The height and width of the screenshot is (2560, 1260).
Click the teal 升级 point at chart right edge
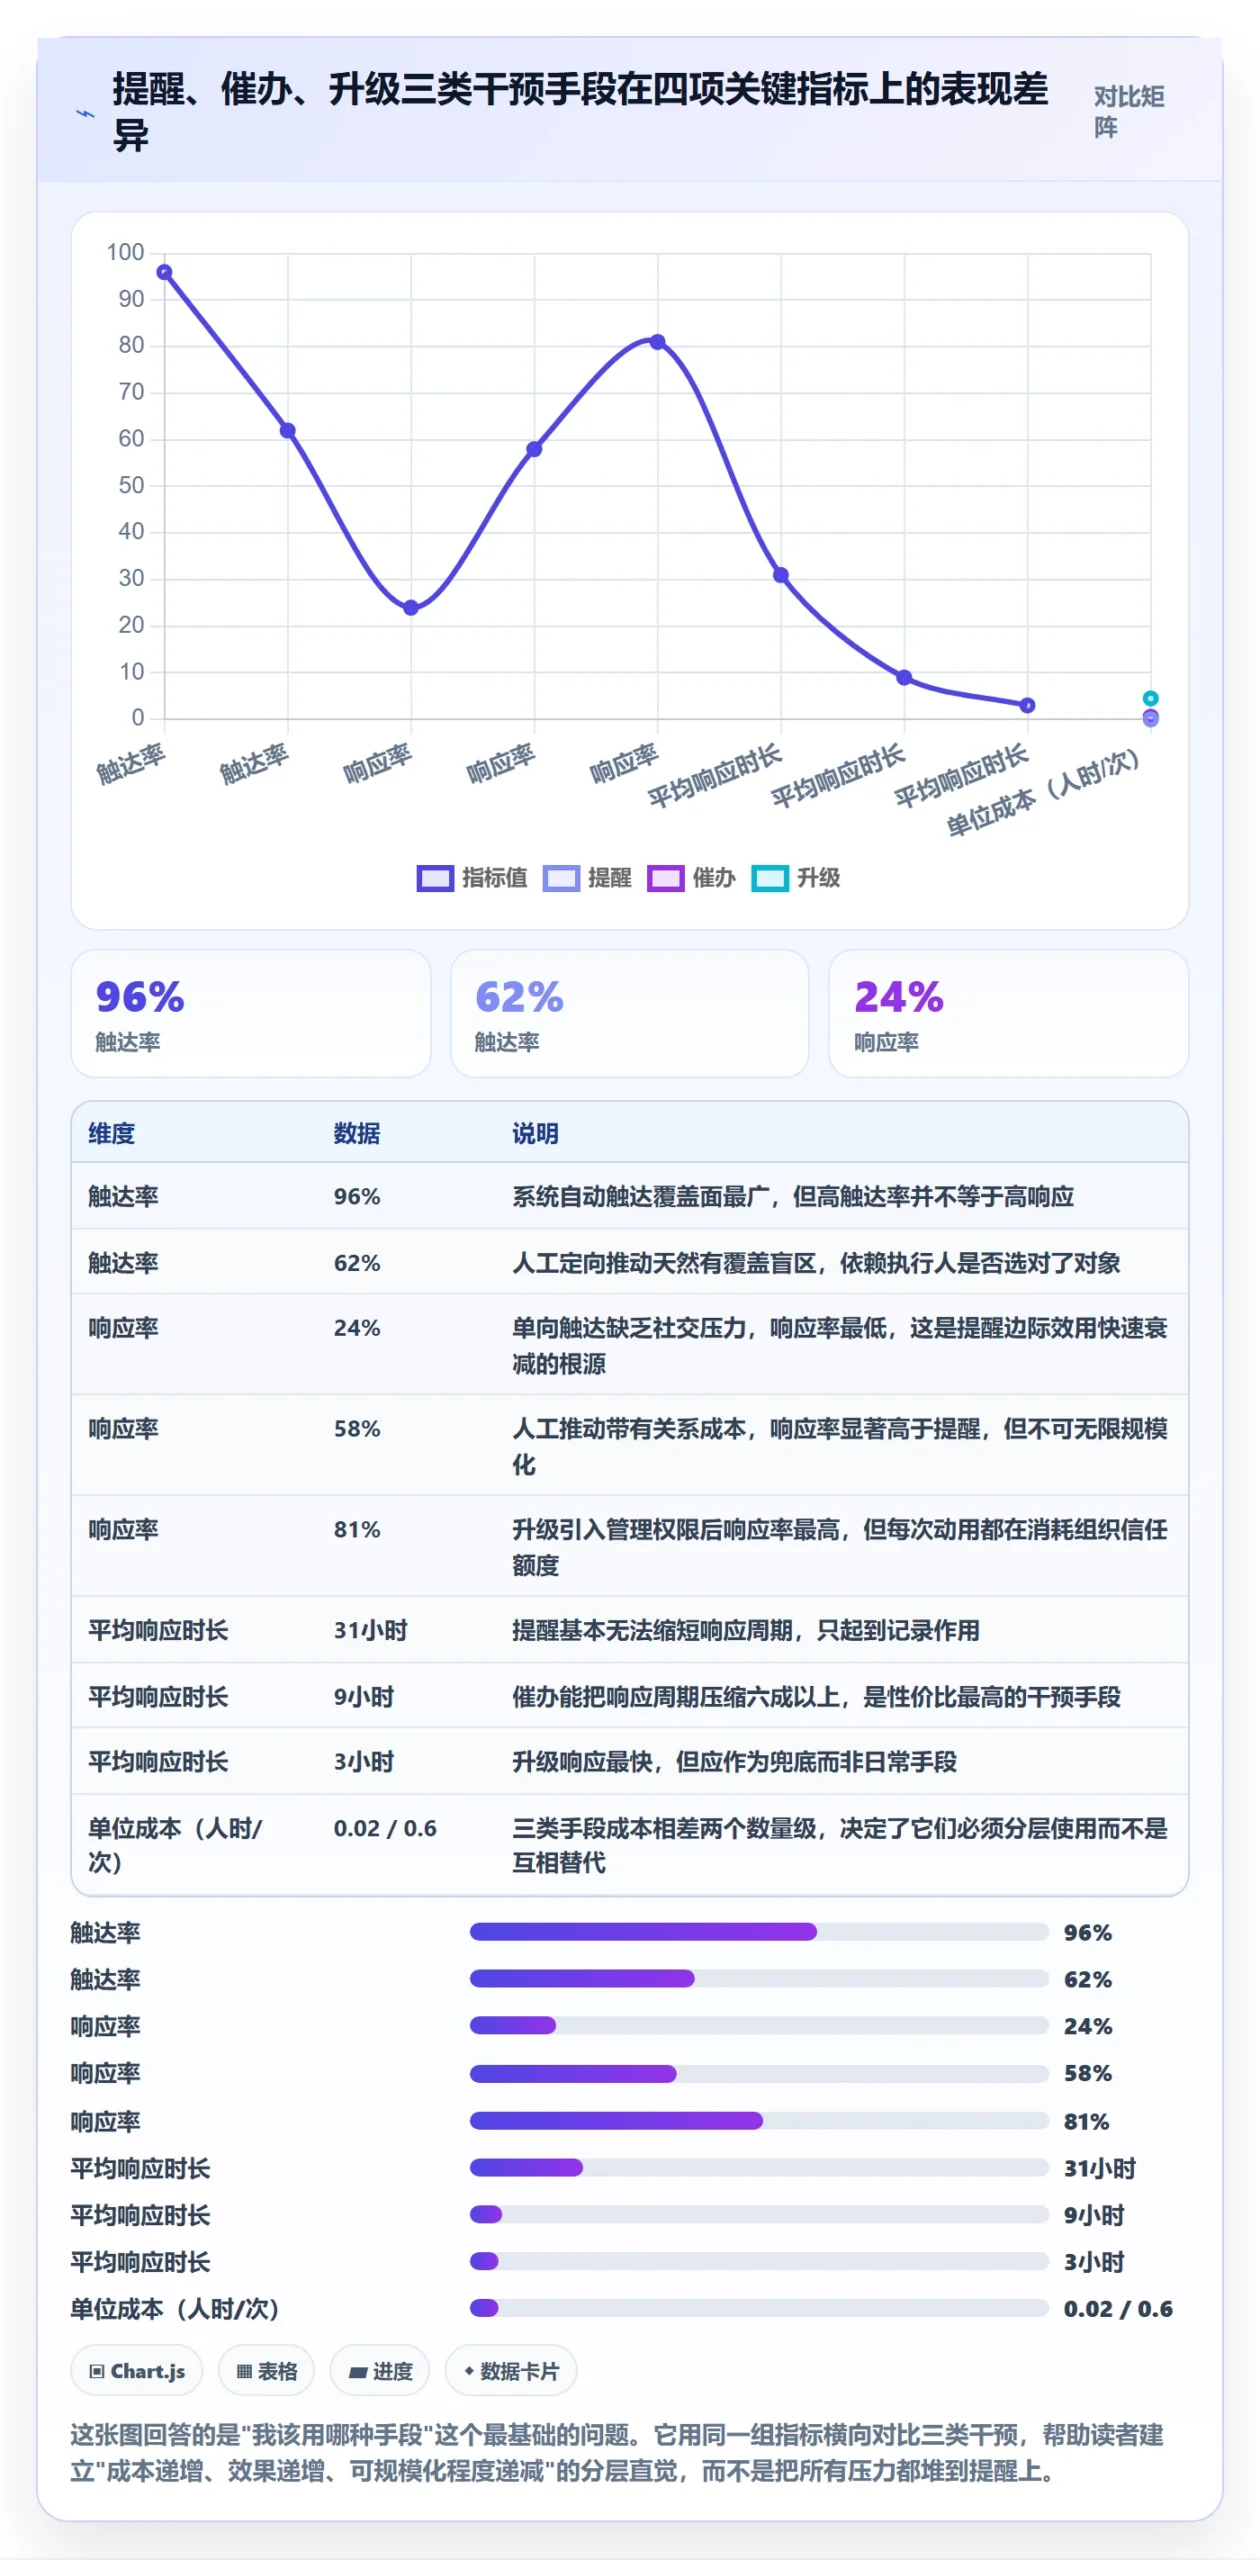1151,698
